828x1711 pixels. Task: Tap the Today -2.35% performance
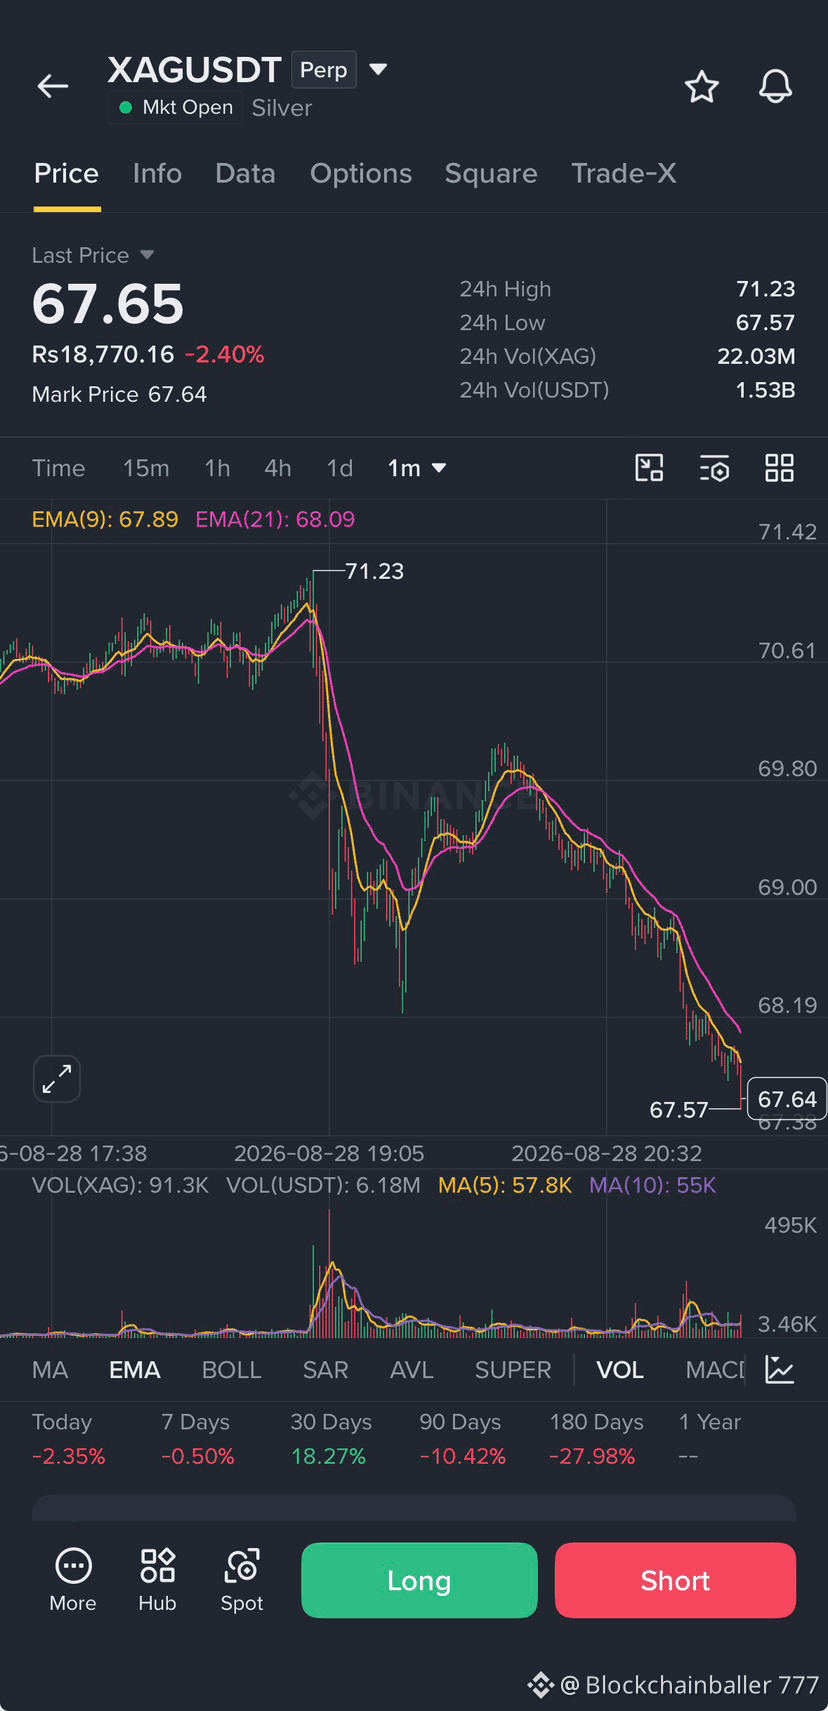(x=68, y=1439)
